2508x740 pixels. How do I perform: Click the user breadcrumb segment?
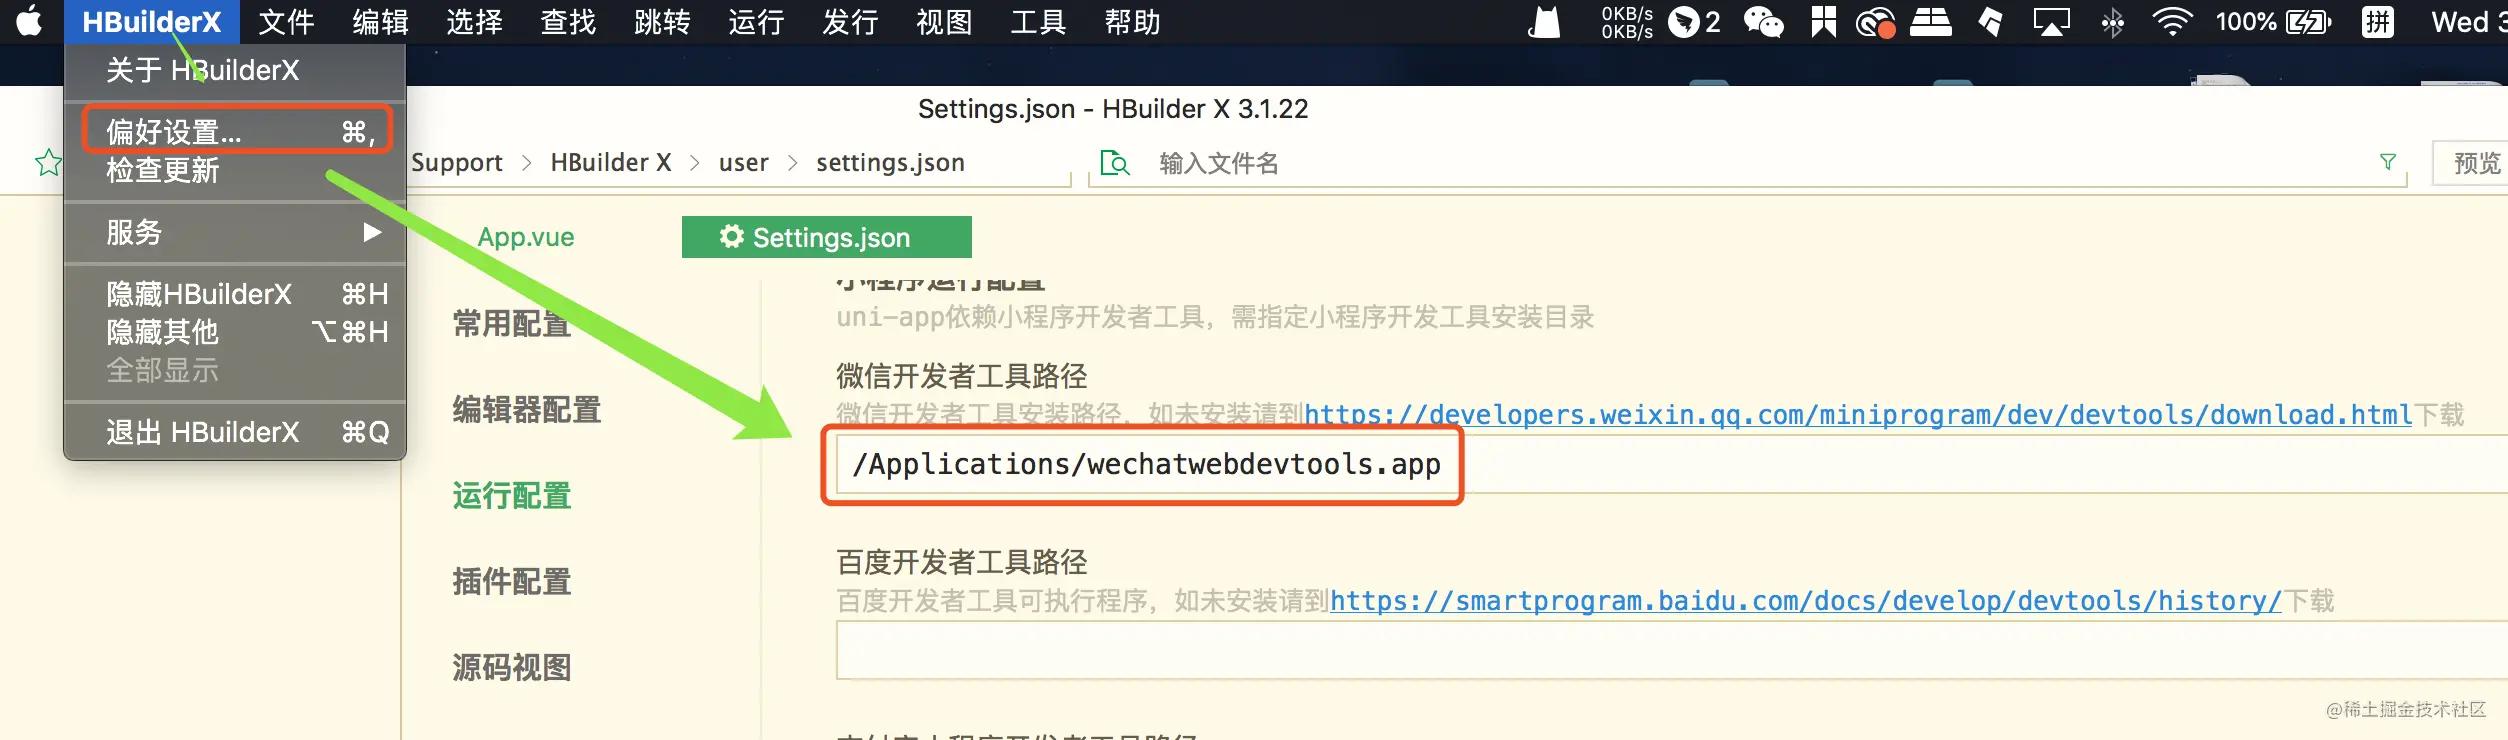[744, 163]
